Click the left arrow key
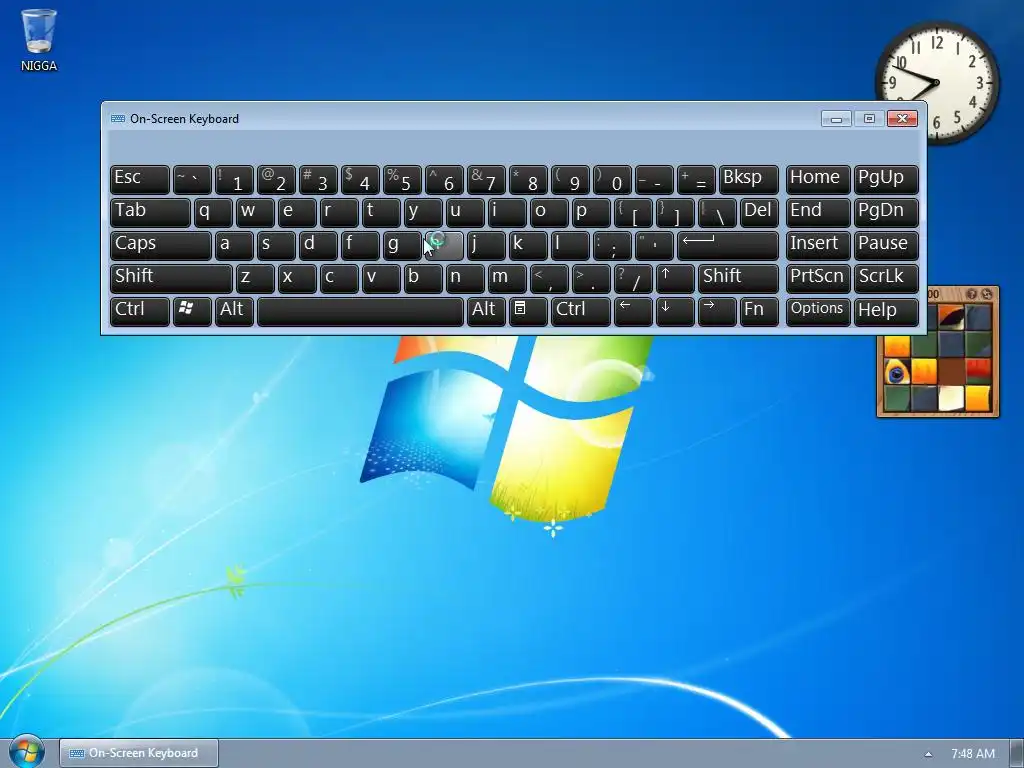The image size is (1024, 768). 633,311
